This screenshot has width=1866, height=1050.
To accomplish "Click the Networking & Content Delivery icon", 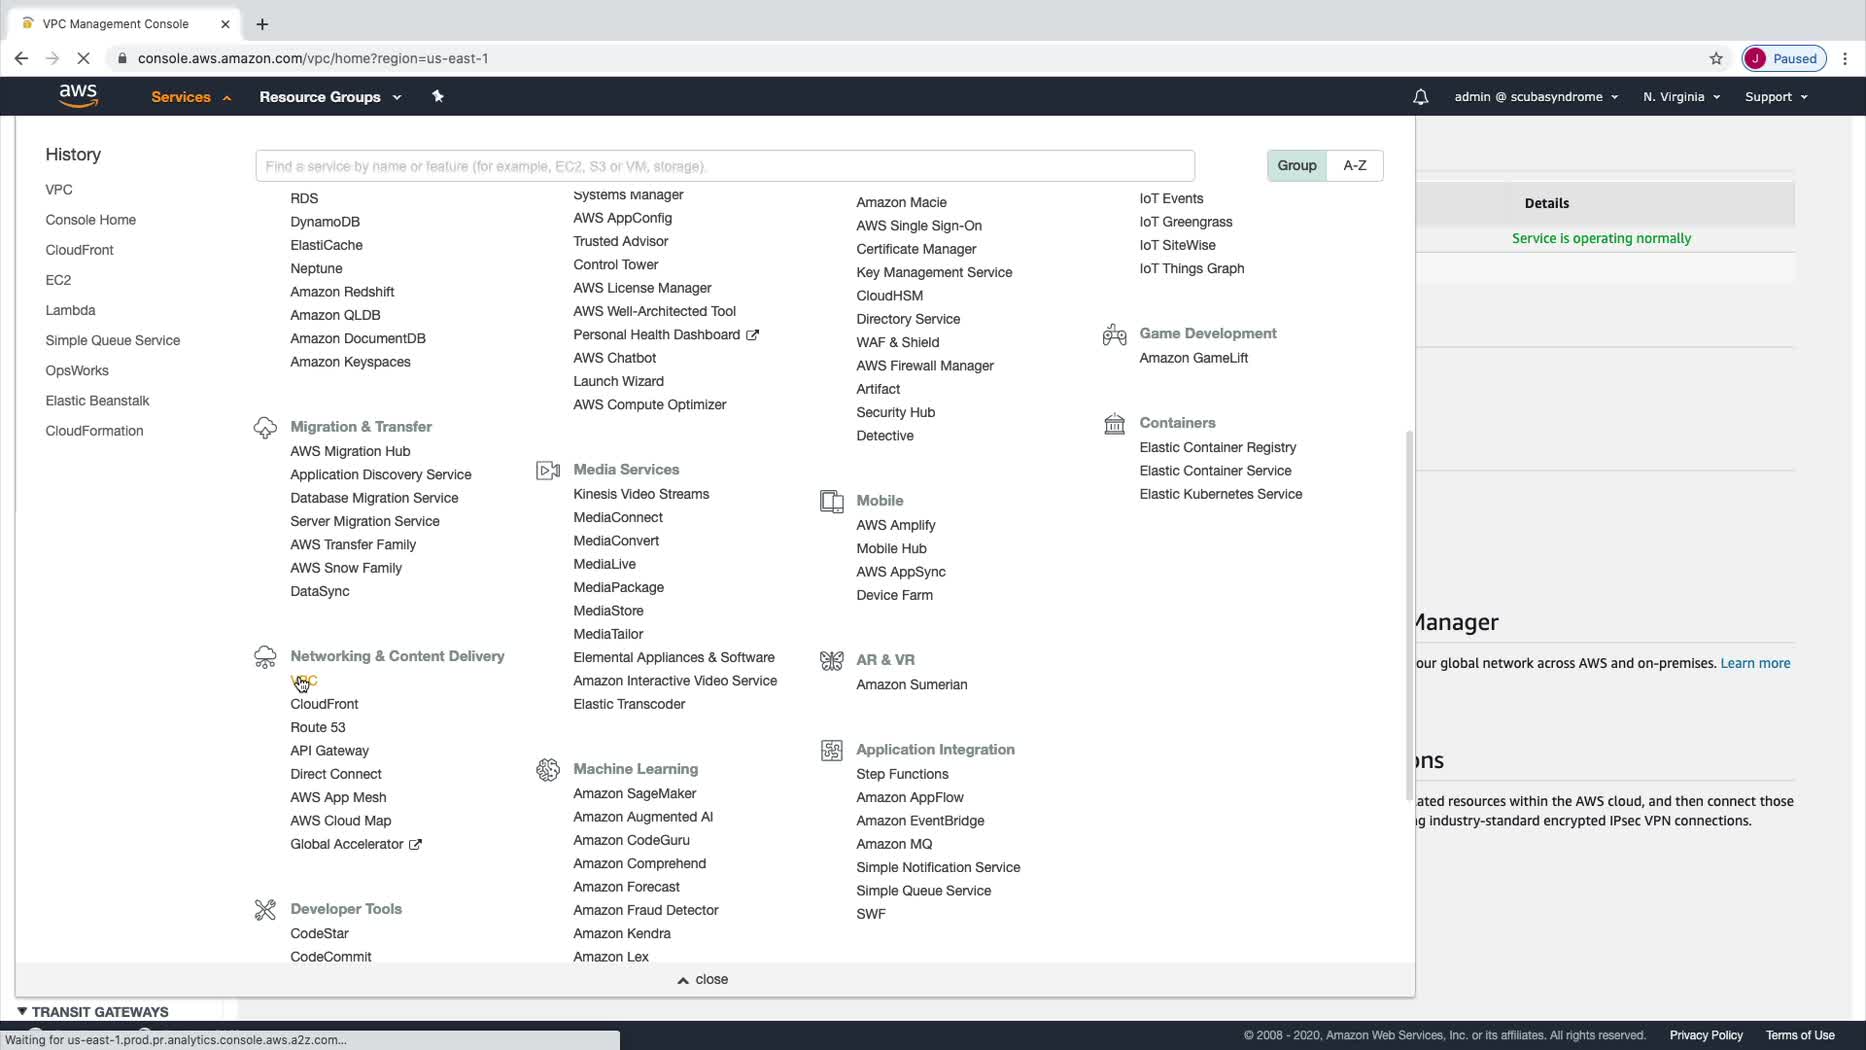I will pos(265,657).
